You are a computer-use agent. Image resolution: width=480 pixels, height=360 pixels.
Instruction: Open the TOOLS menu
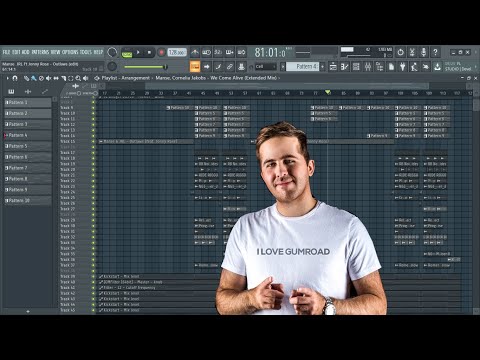[85, 52]
